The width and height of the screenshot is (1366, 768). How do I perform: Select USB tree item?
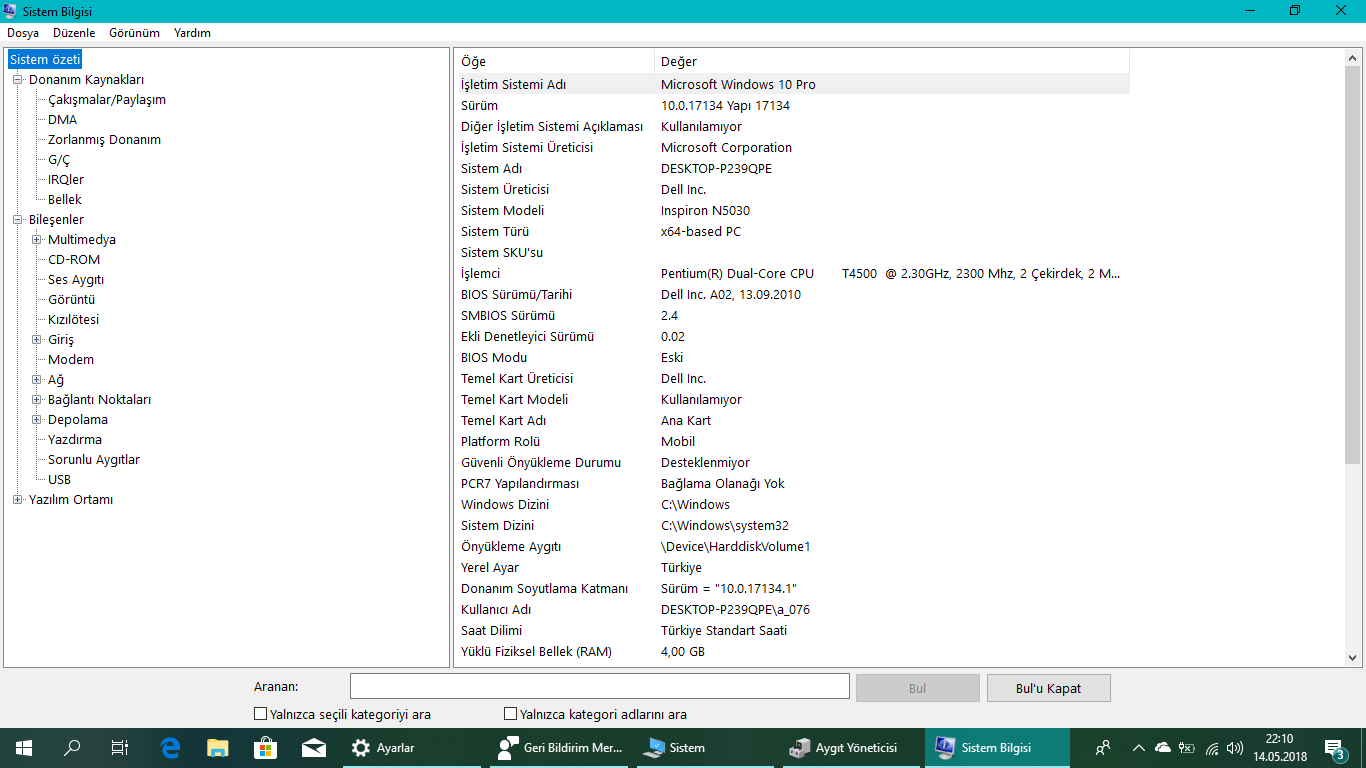(x=59, y=480)
